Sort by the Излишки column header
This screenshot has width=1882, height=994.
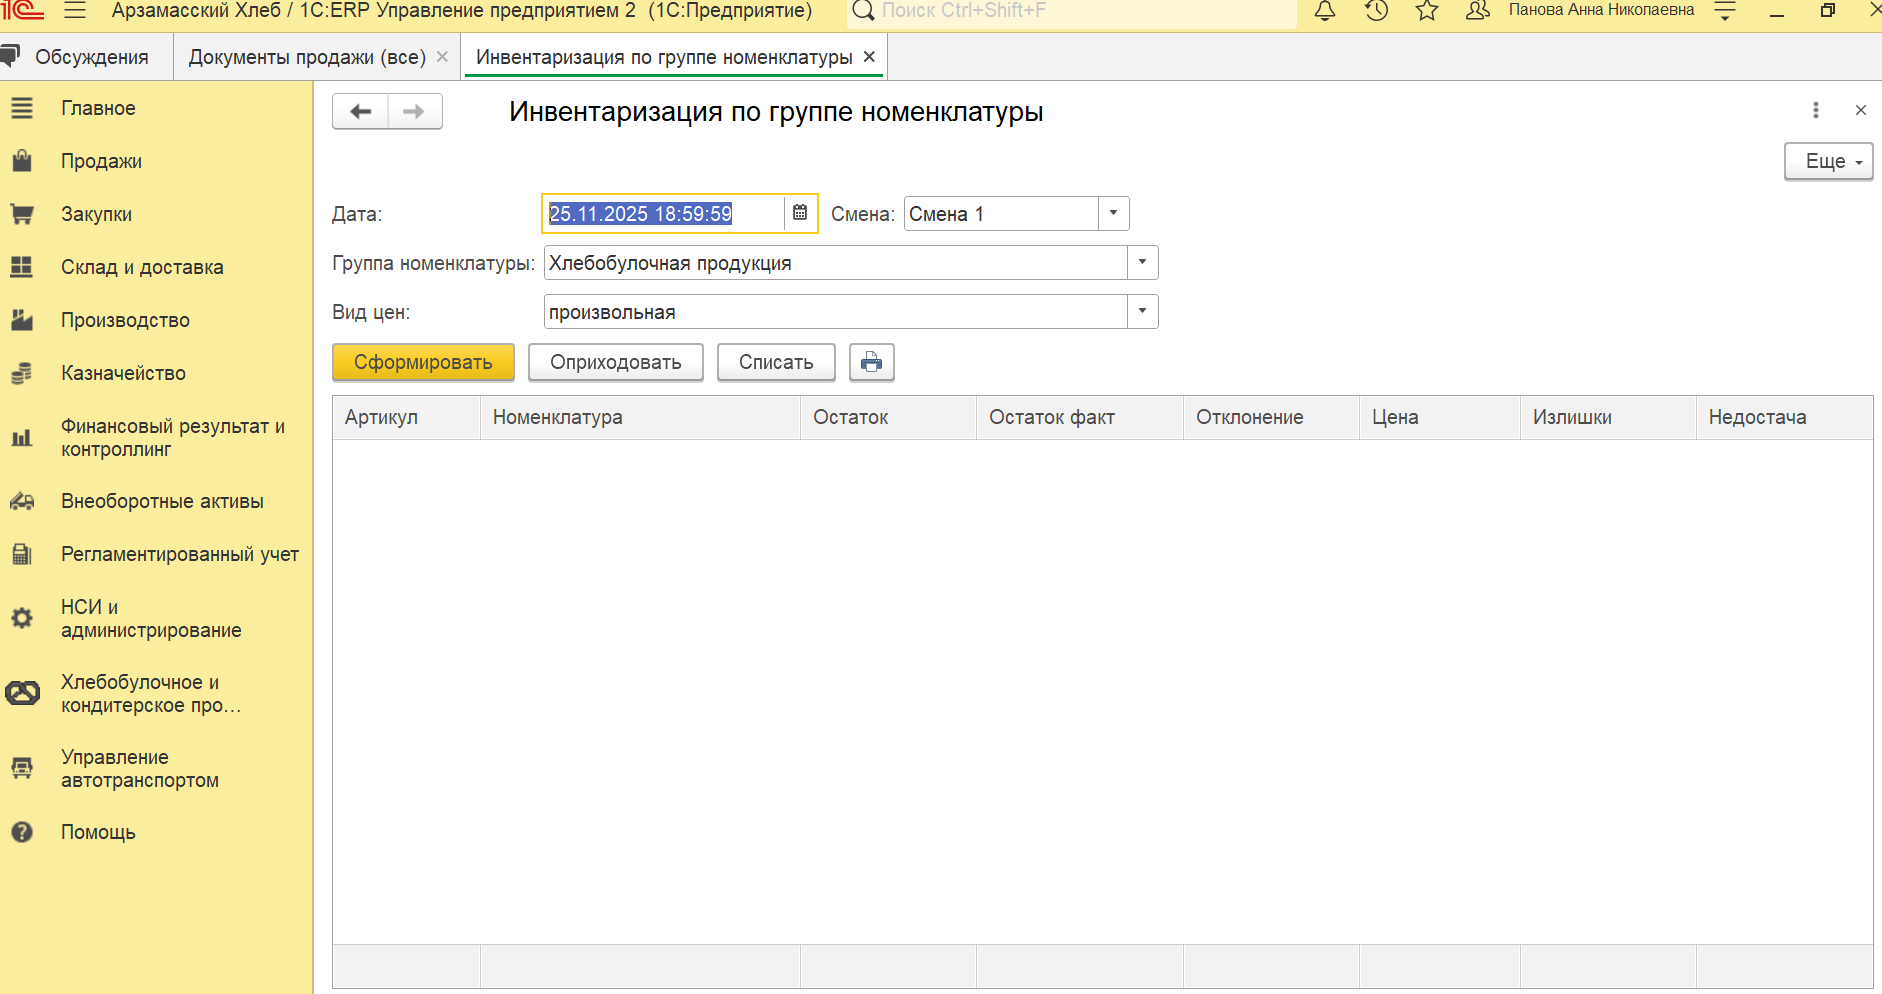(x=1608, y=417)
